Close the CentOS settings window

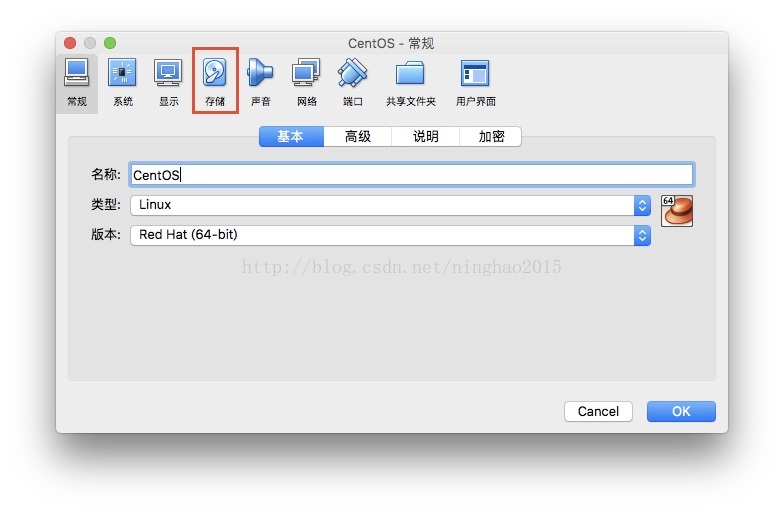coord(70,43)
